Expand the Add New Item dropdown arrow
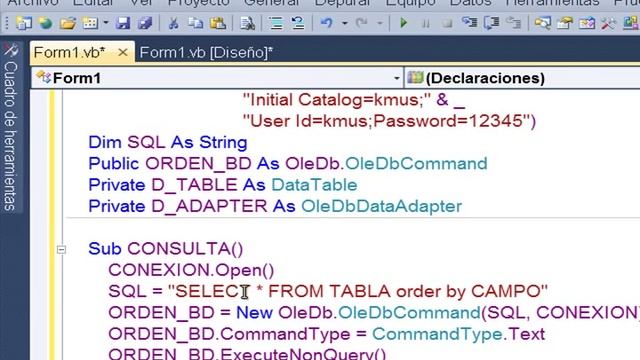This screenshot has width=640, height=360. pos(106,23)
